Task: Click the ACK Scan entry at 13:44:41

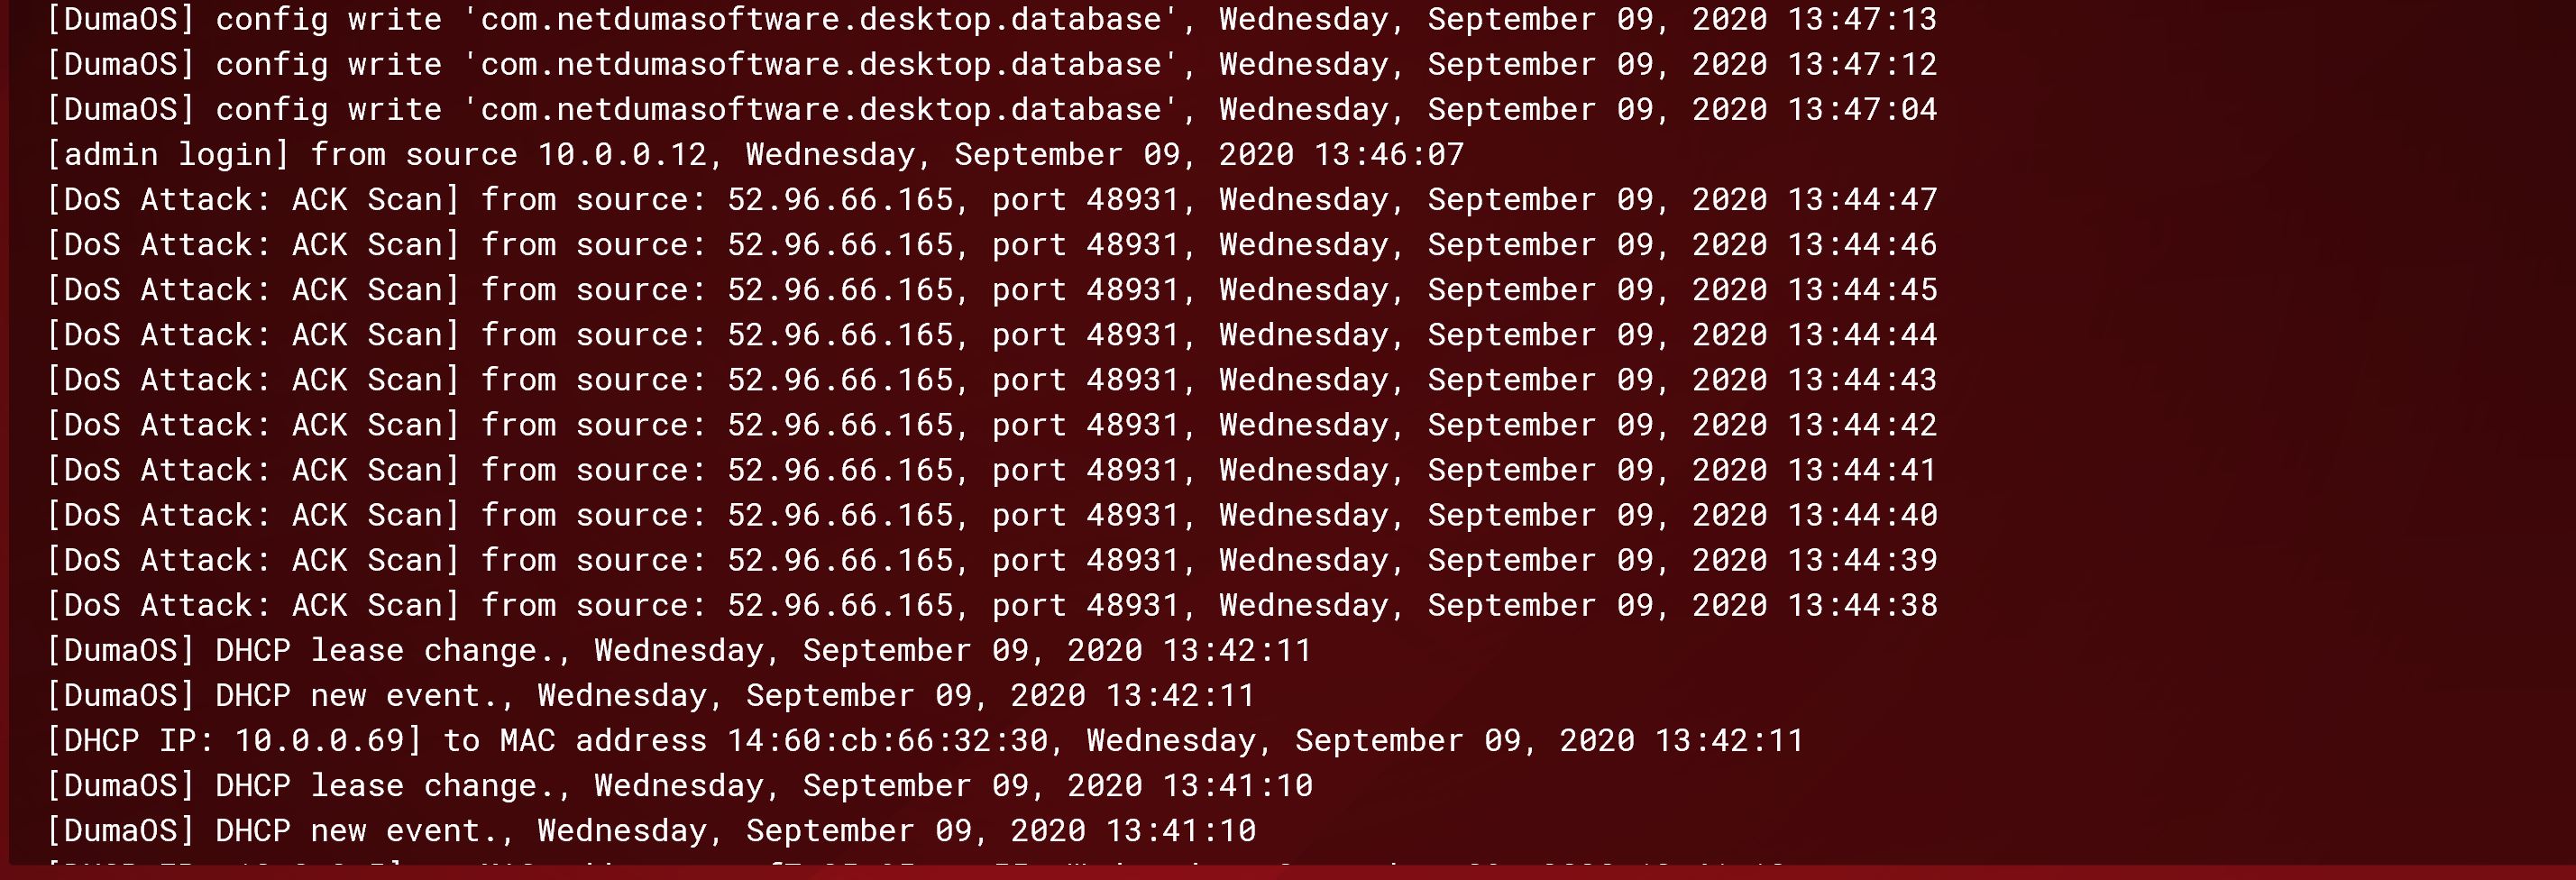Action: pyautogui.click(x=990, y=470)
